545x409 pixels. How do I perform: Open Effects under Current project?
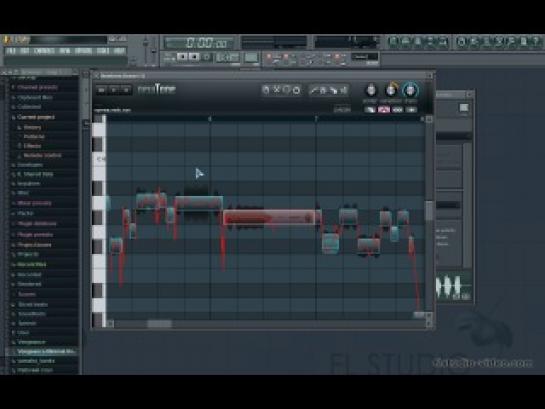click(32, 146)
